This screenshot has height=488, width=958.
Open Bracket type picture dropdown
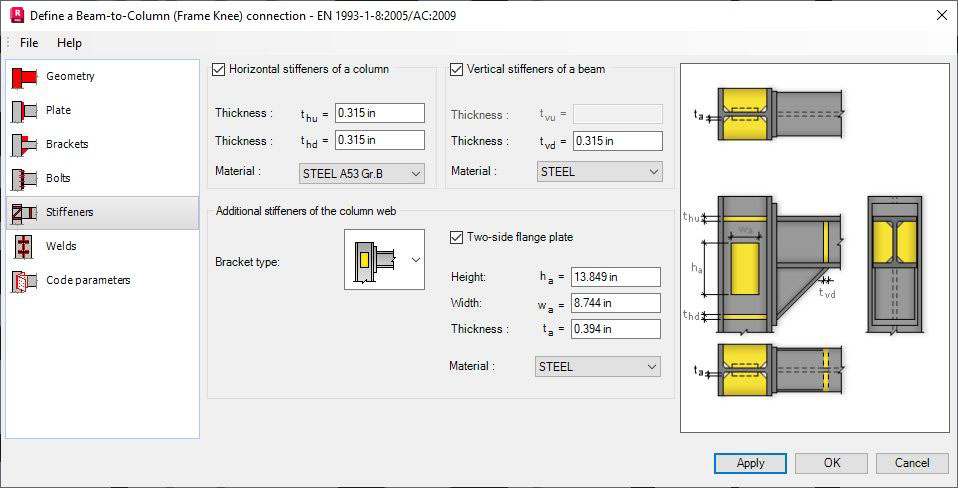tap(384, 260)
